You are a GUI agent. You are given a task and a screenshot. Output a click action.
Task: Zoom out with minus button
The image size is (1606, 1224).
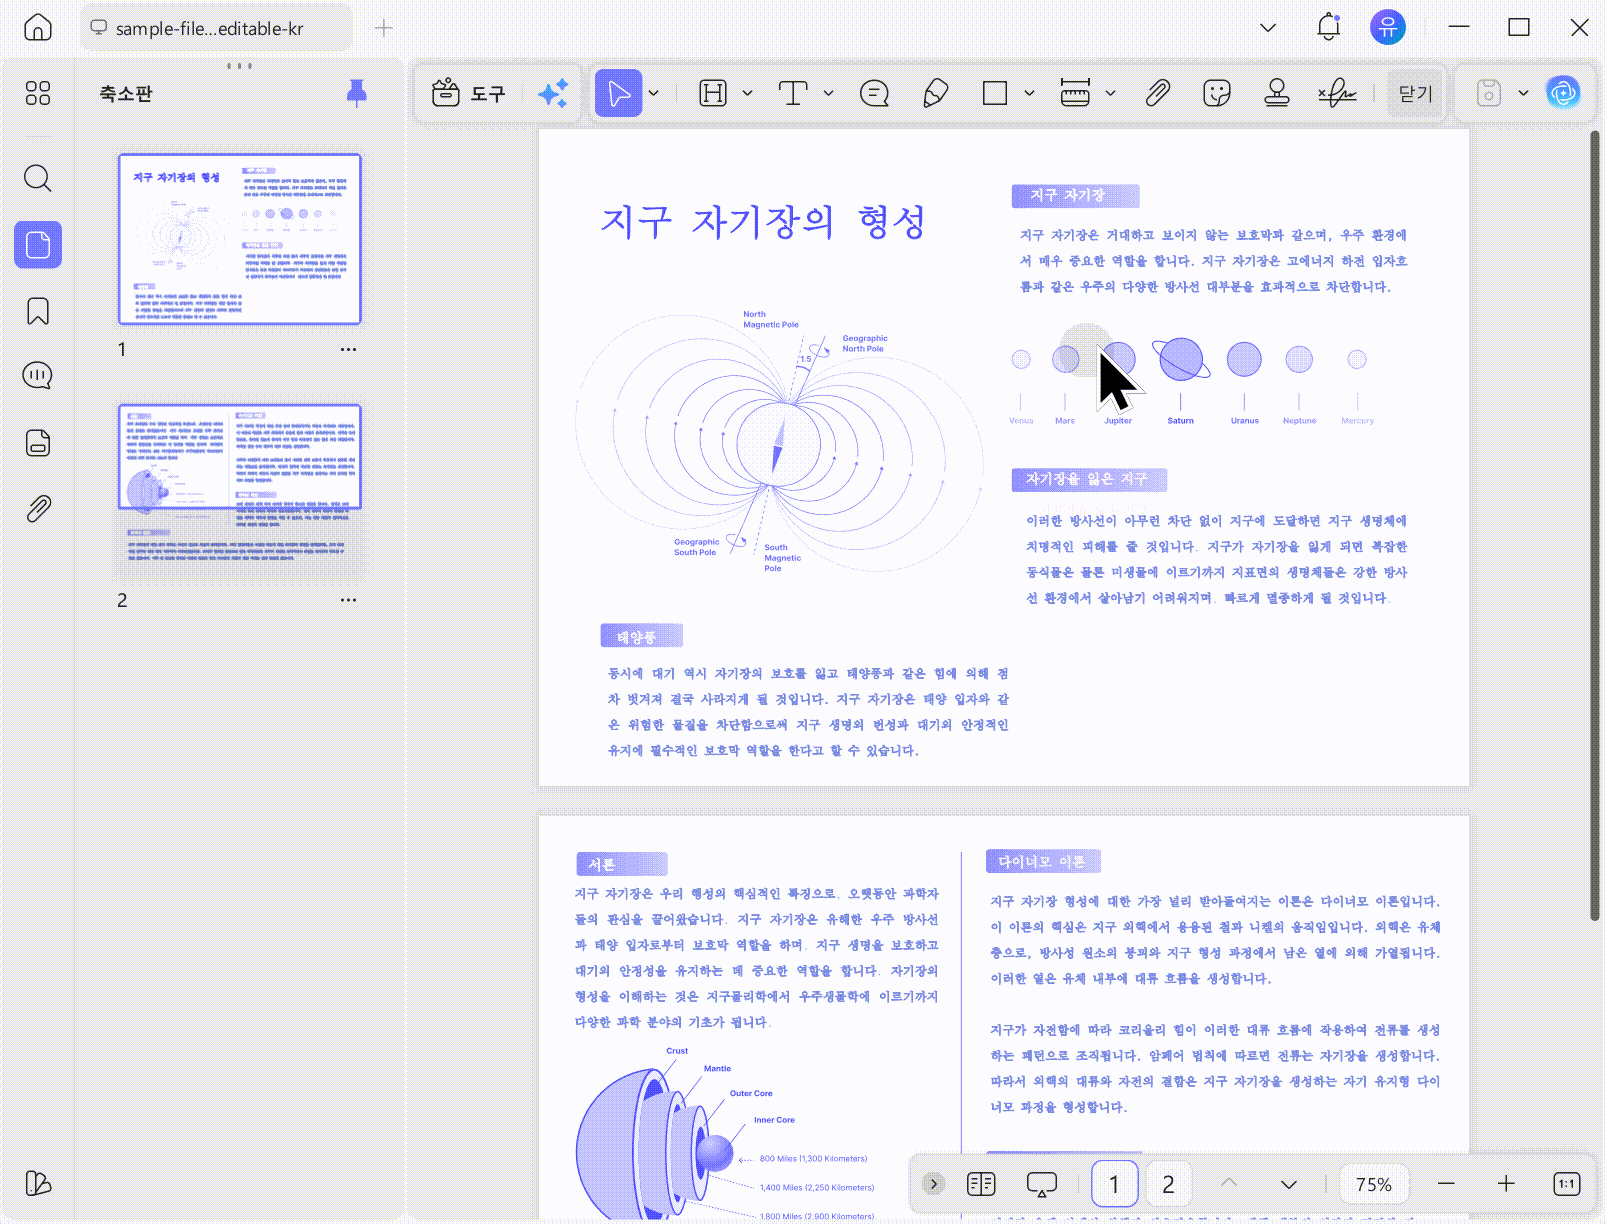[x=1446, y=1184]
